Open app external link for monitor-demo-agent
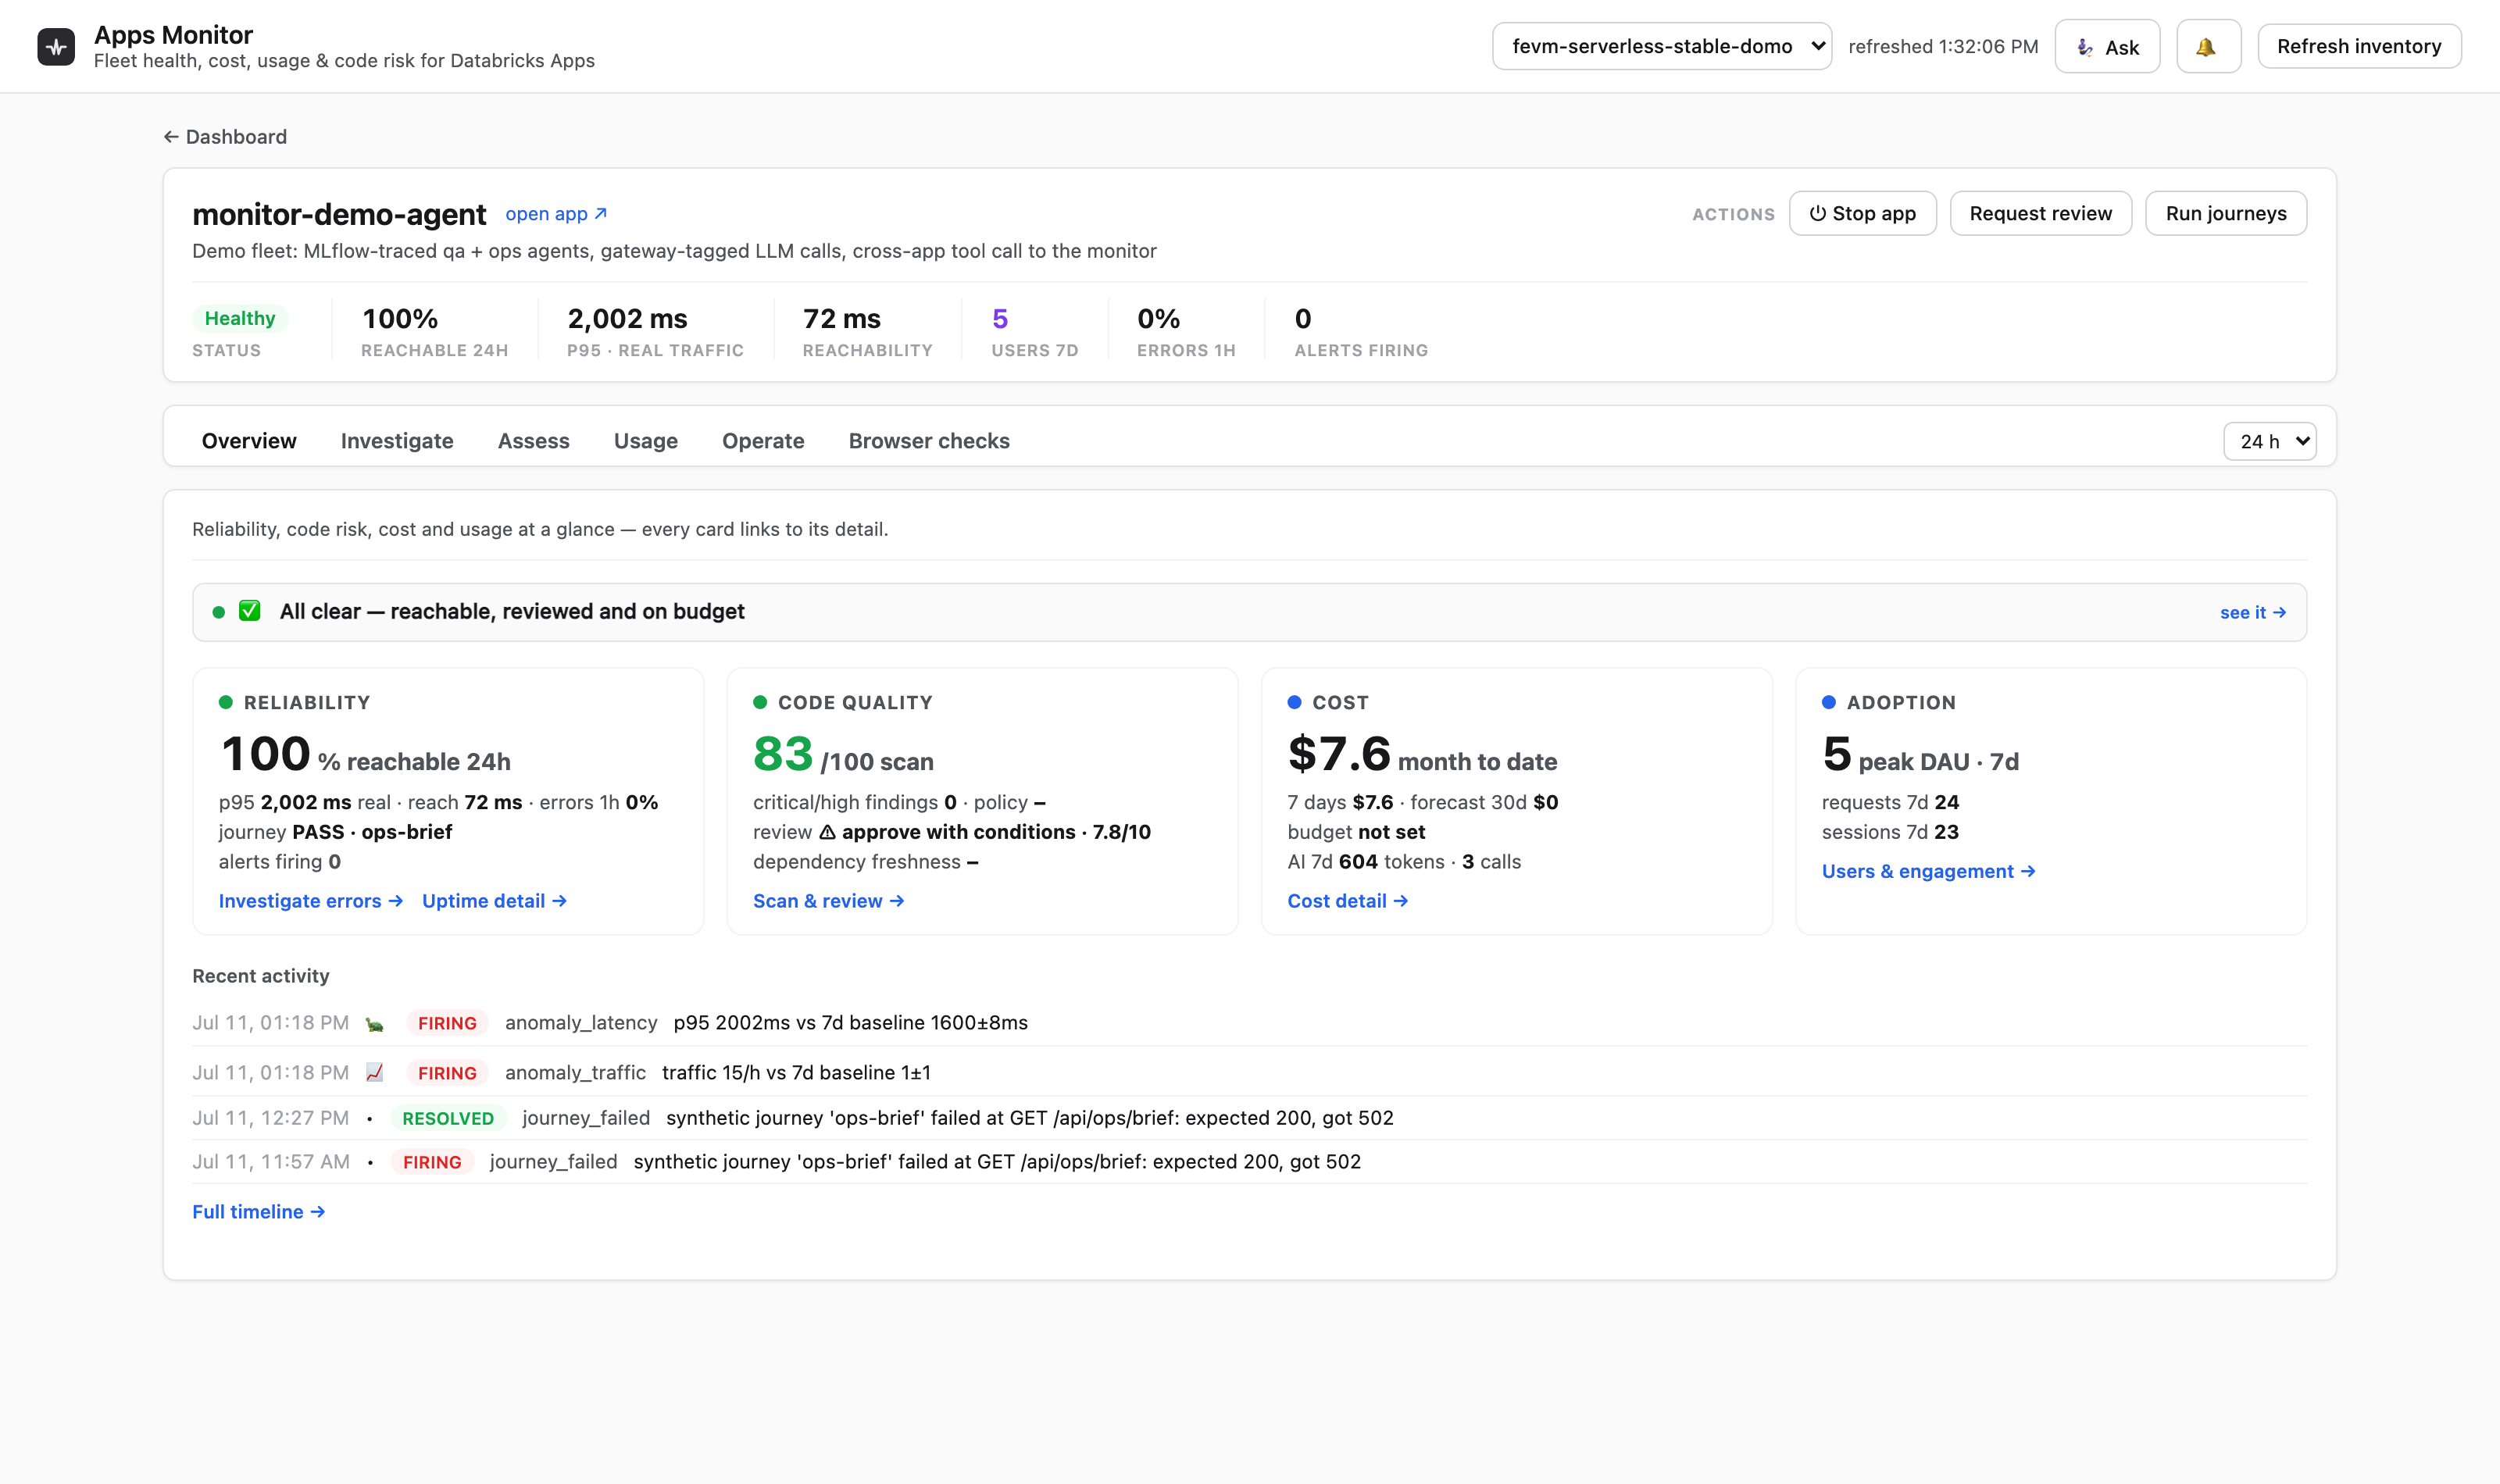Image resolution: width=2500 pixels, height=1484 pixels. [556, 214]
